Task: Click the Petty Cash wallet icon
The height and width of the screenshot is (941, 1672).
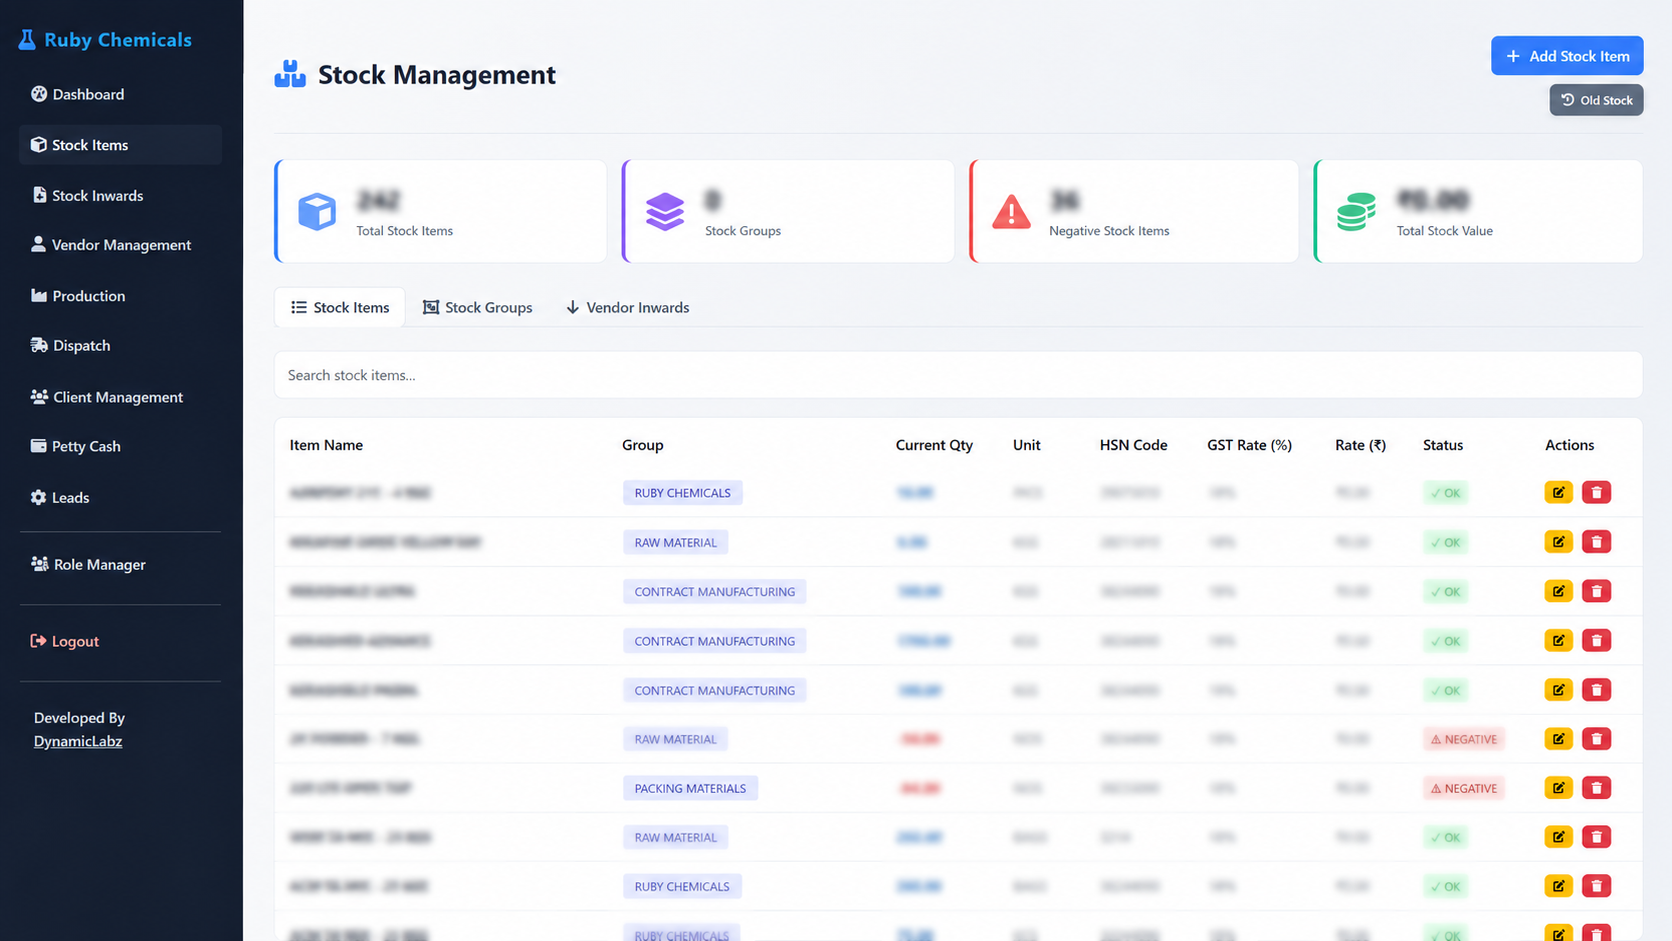Action: tap(38, 446)
